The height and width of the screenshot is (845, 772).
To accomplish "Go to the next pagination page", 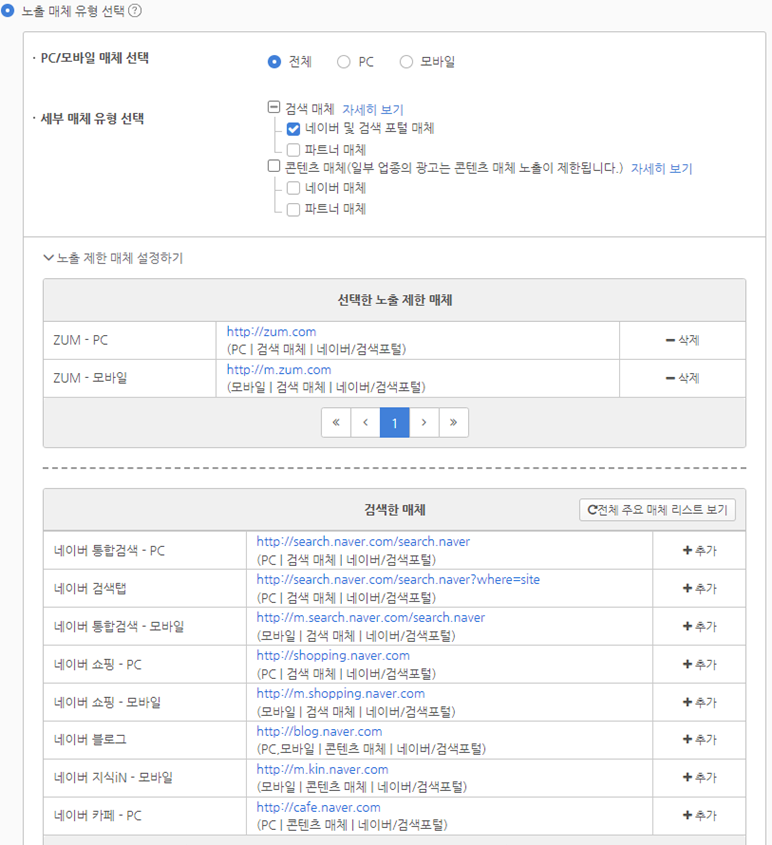I will (x=424, y=422).
